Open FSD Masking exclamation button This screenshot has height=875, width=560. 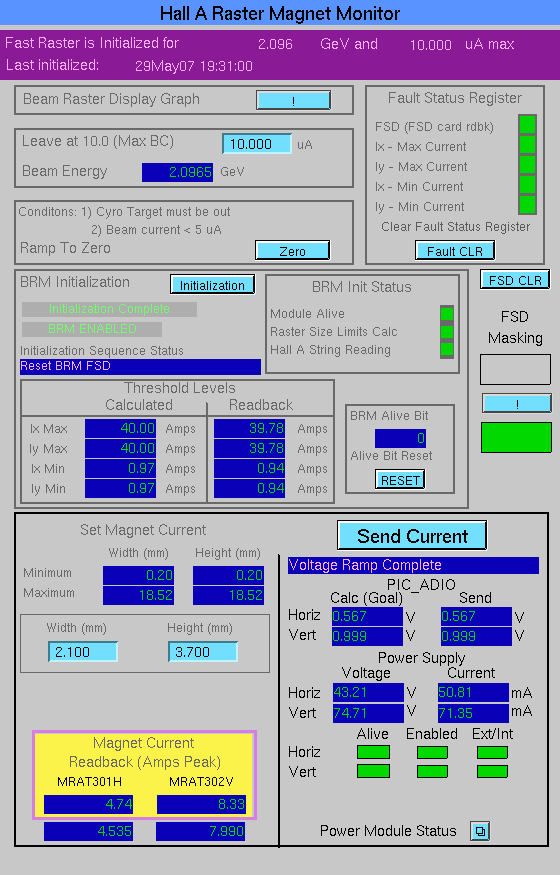(x=516, y=403)
